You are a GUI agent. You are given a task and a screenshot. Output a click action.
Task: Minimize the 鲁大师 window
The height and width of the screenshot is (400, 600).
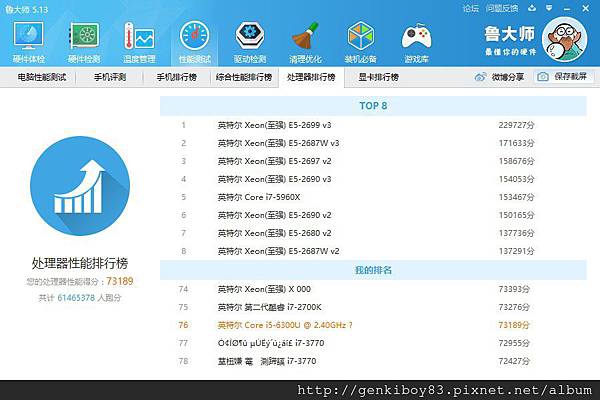point(567,8)
